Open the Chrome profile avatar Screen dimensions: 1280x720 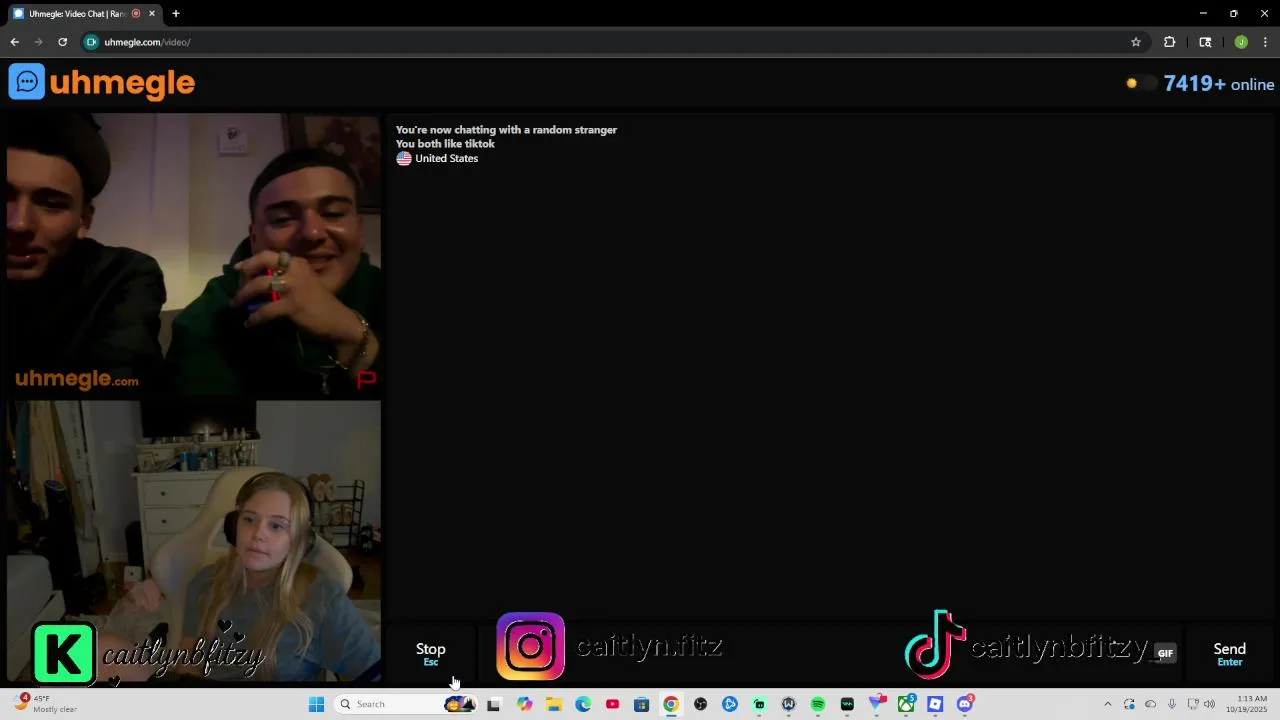pos(1241,42)
